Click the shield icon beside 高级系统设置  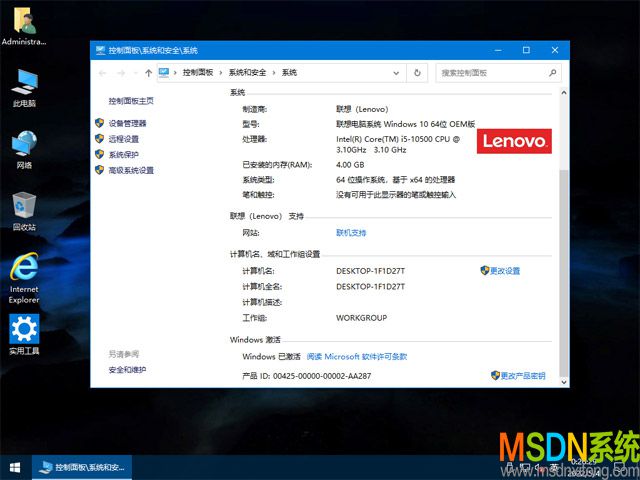[99, 170]
